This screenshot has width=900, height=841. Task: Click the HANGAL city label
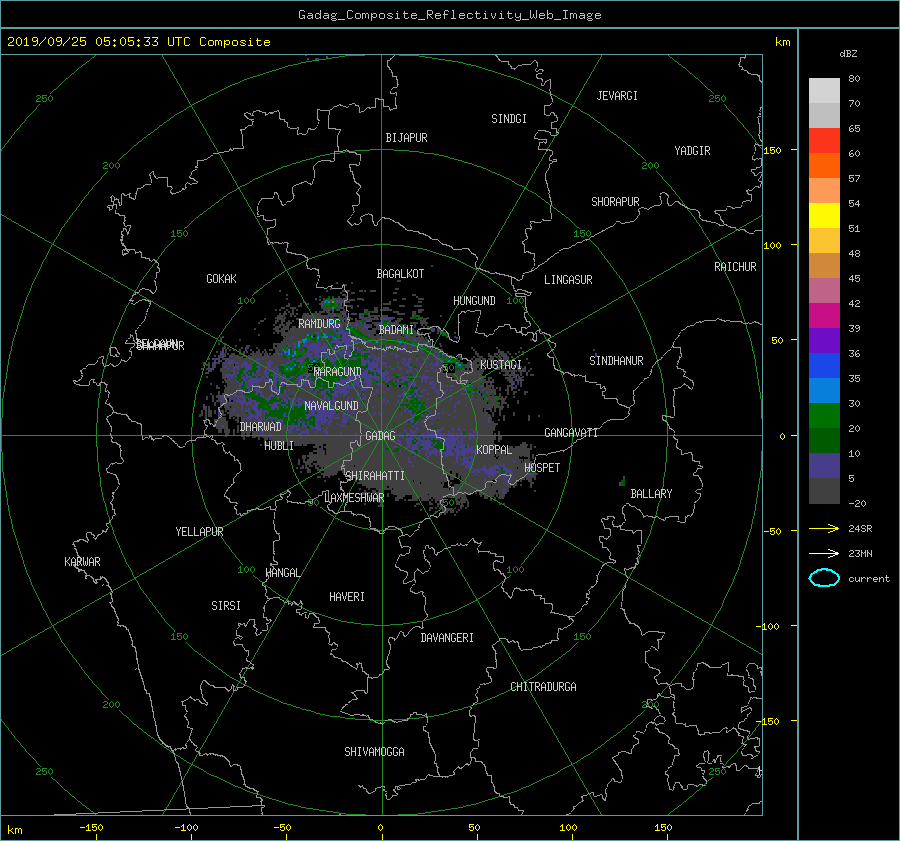pyautogui.click(x=282, y=573)
